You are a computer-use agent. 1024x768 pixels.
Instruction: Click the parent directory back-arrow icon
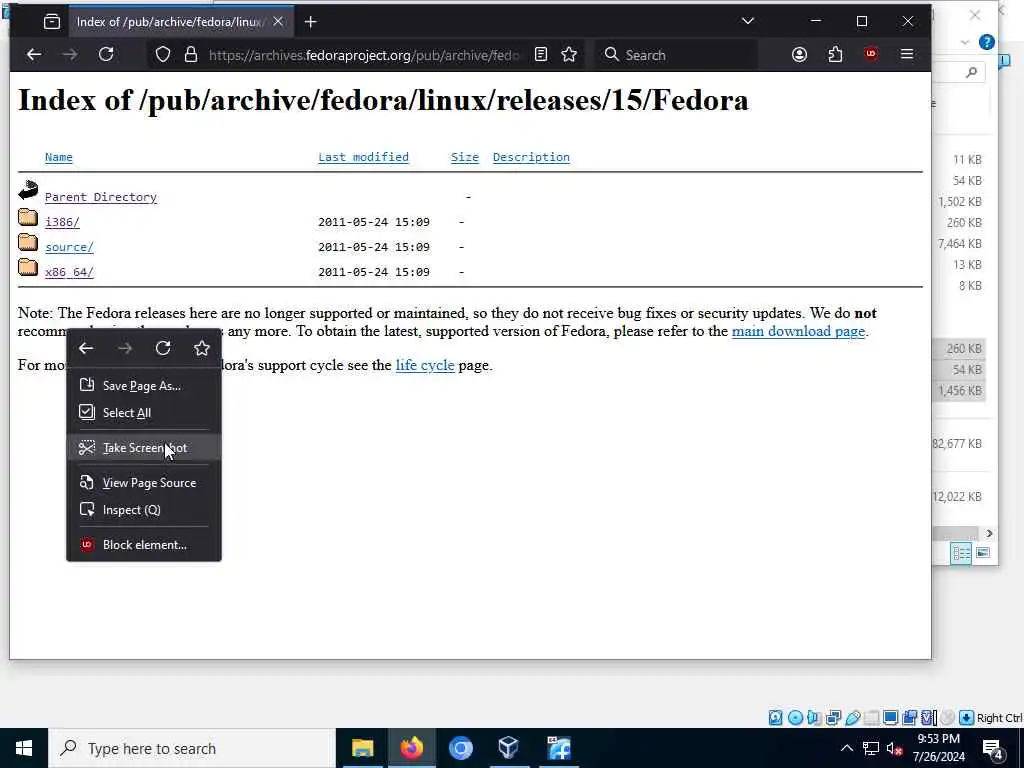click(28, 190)
